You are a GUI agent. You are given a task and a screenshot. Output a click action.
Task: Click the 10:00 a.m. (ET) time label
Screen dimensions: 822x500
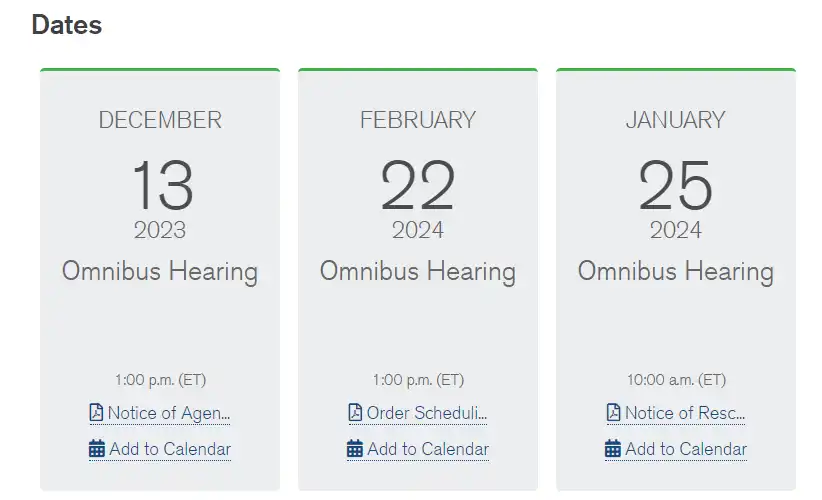click(676, 379)
